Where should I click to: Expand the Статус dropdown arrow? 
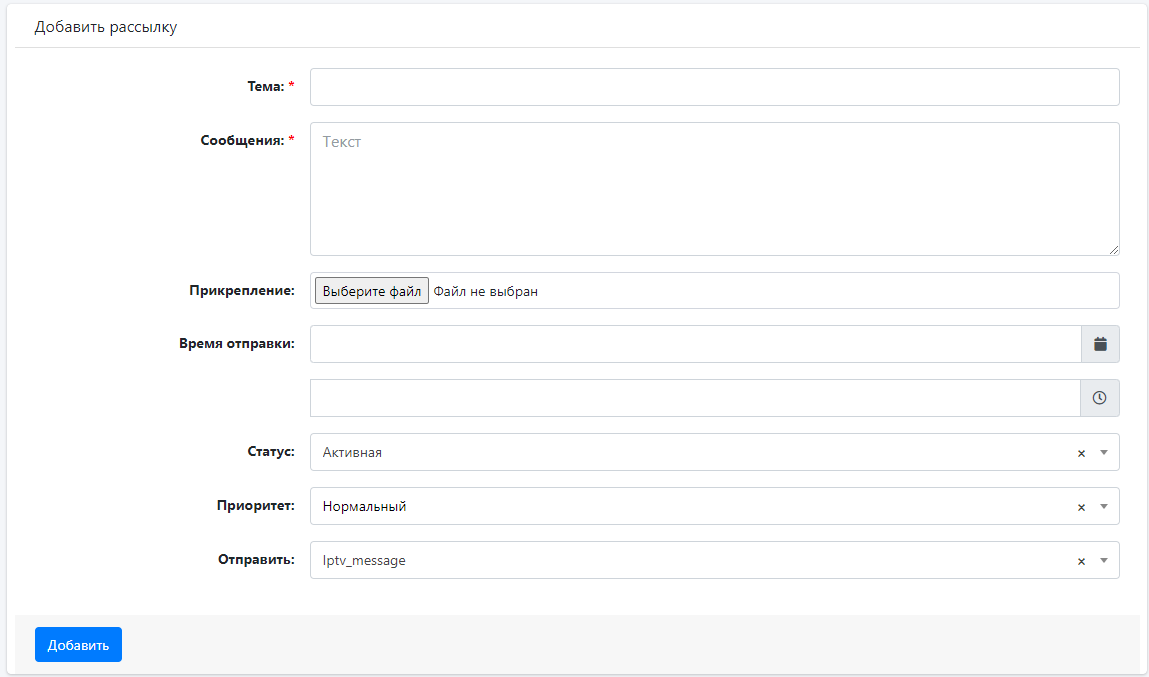(x=1104, y=452)
